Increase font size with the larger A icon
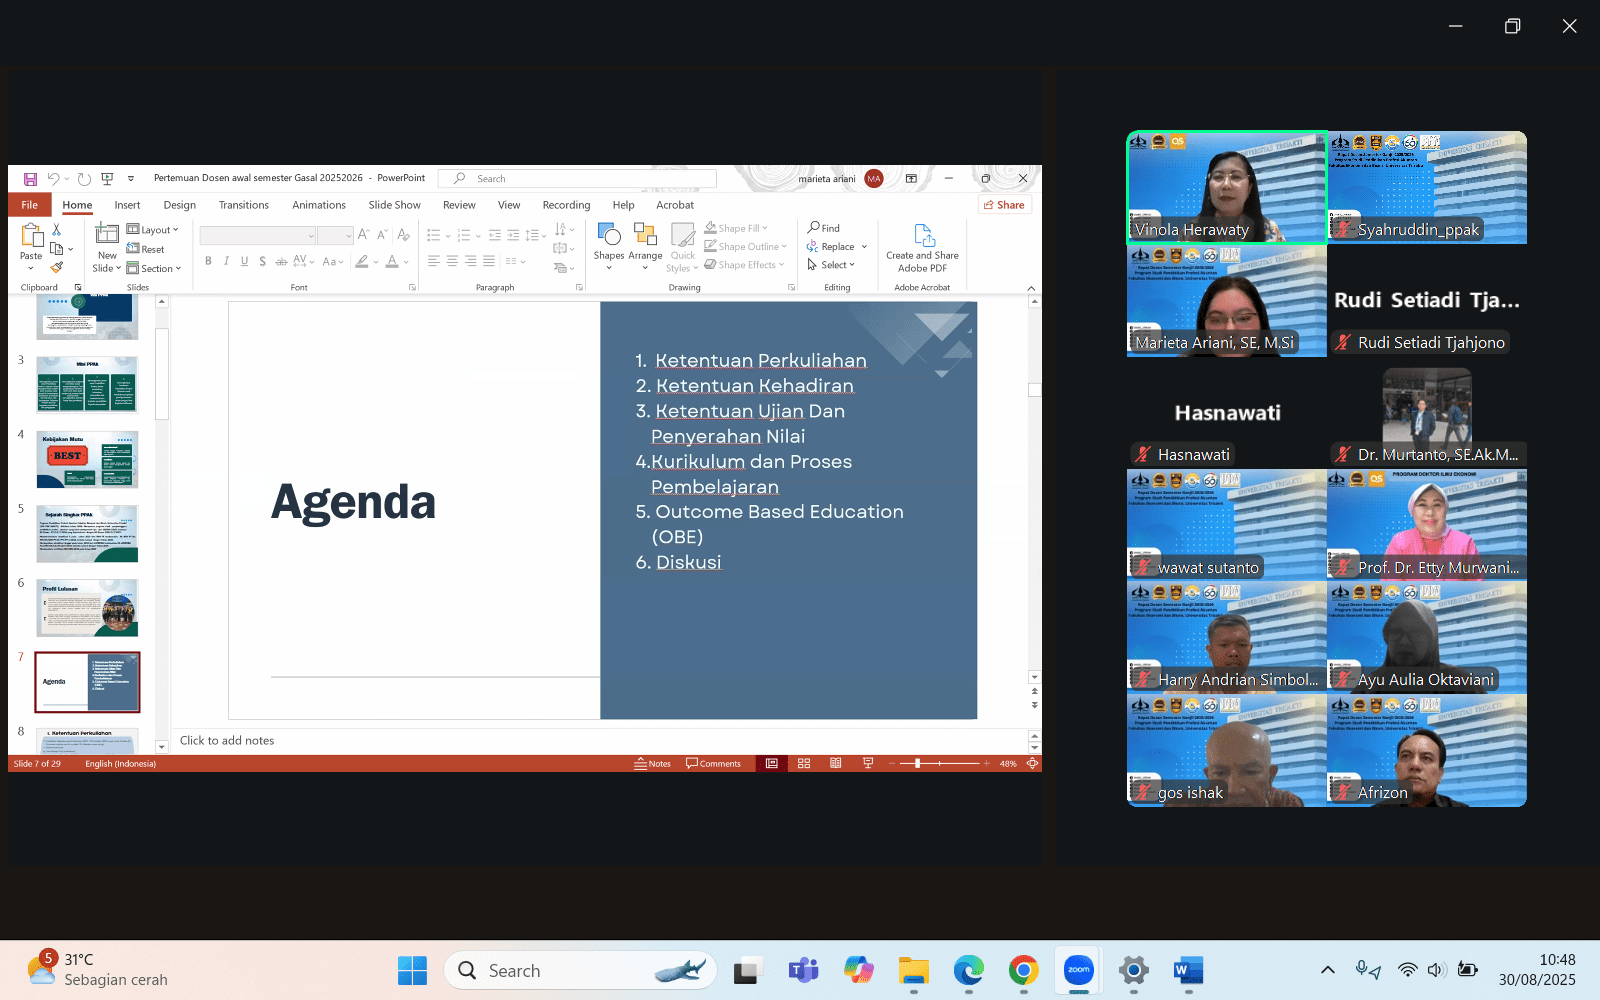Image resolution: width=1600 pixels, height=1000 pixels. 363,234
